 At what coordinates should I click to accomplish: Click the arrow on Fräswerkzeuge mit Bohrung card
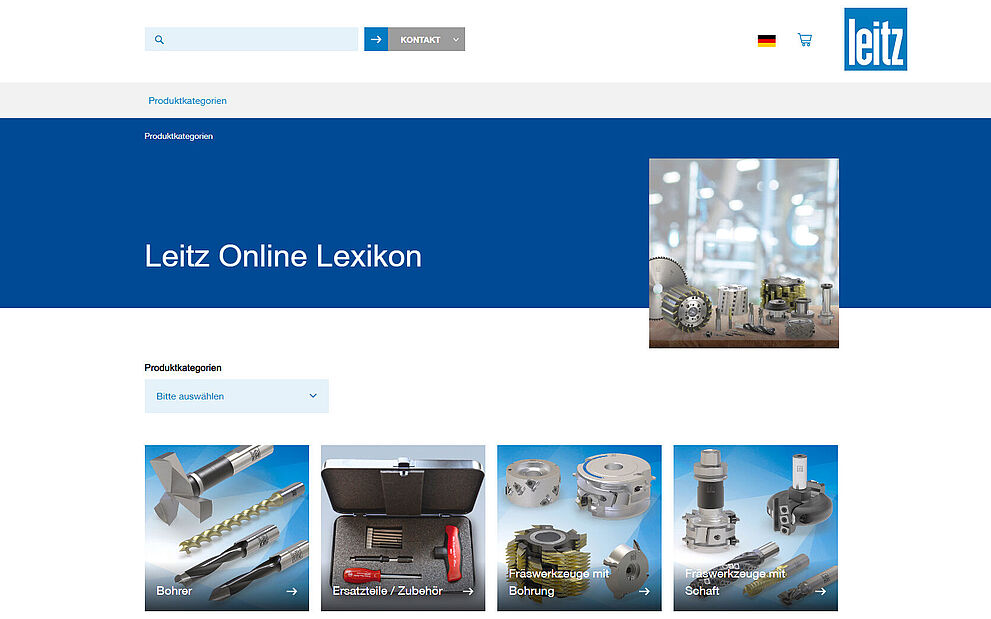[645, 591]
